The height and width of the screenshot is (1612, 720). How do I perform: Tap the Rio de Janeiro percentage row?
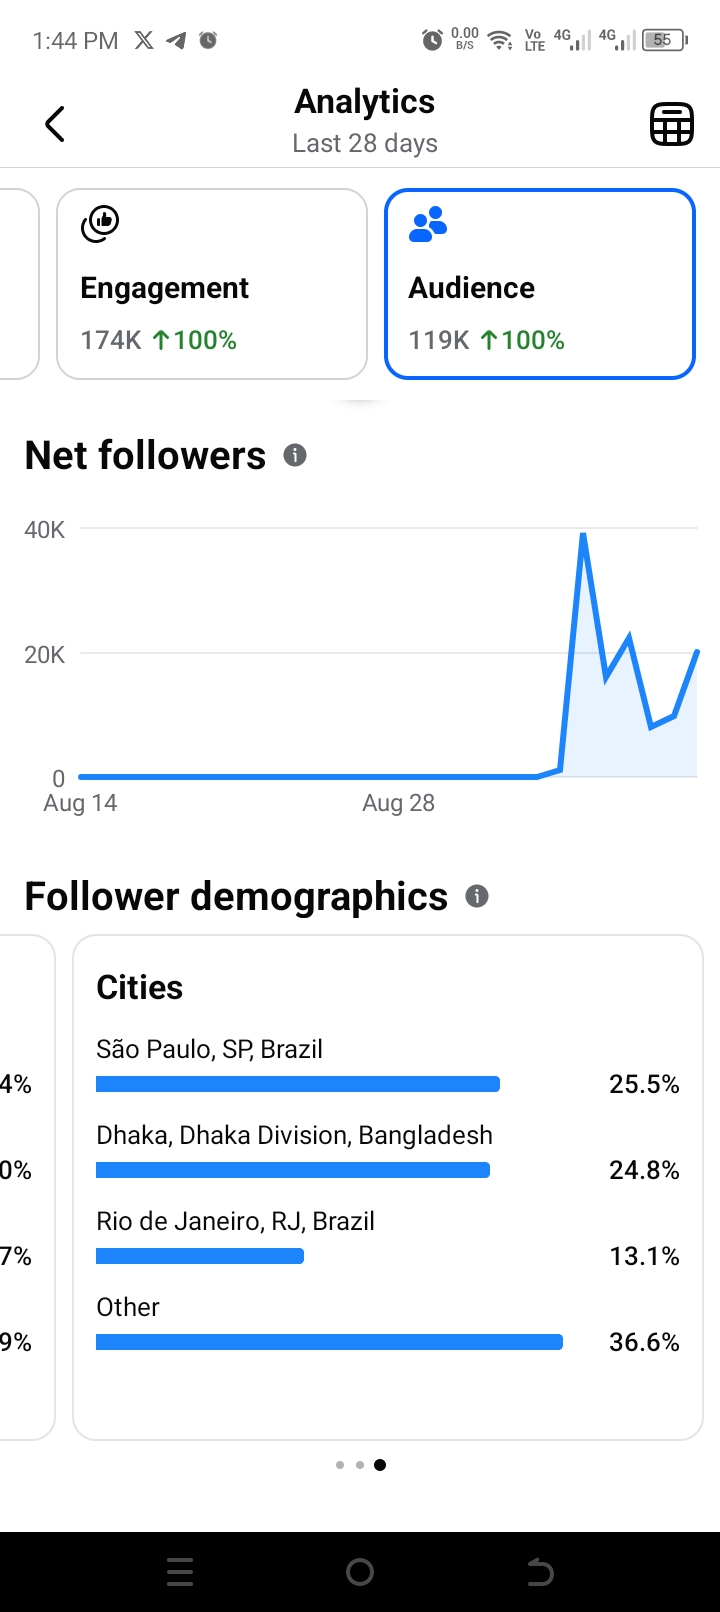pyautogui.click(x=388, y=1239)
